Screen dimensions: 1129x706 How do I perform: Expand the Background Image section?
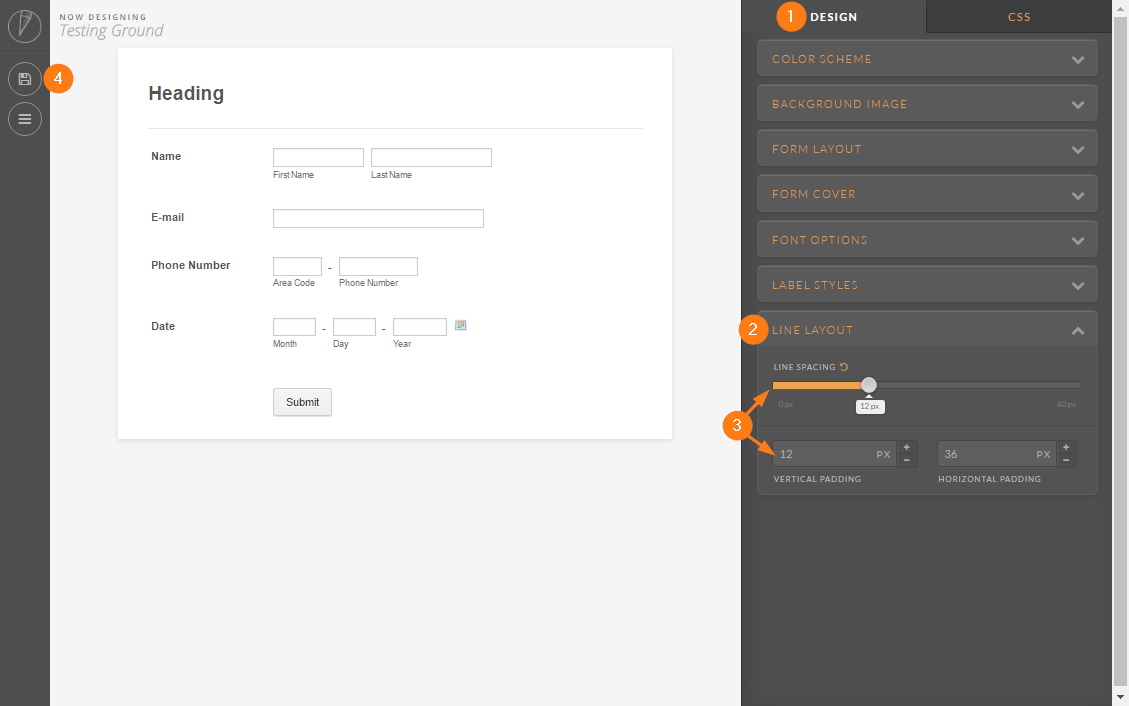point(927,104)
